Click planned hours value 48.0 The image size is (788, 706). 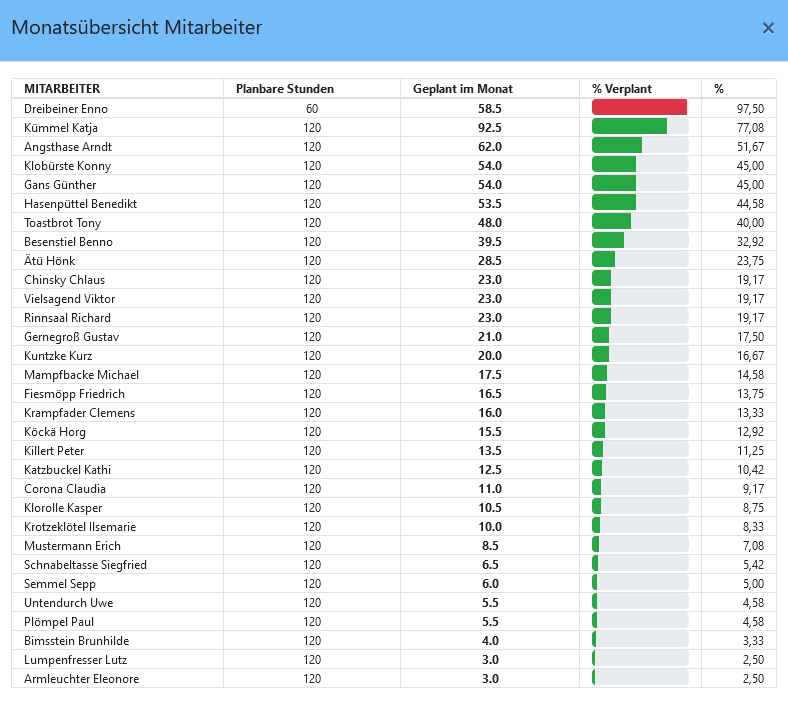[x=489, y=223]
